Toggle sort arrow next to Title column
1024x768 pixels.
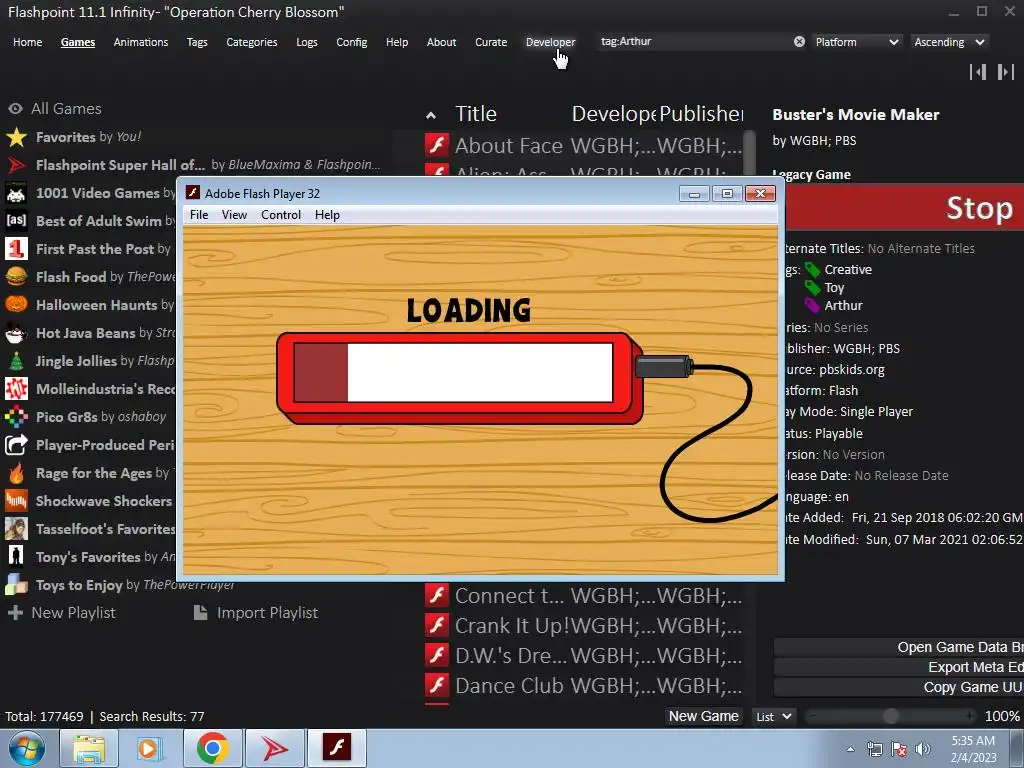pos(431,116)
